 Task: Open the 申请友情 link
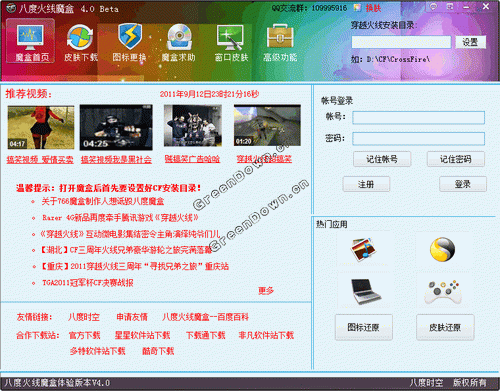click(x=132, y=317)
